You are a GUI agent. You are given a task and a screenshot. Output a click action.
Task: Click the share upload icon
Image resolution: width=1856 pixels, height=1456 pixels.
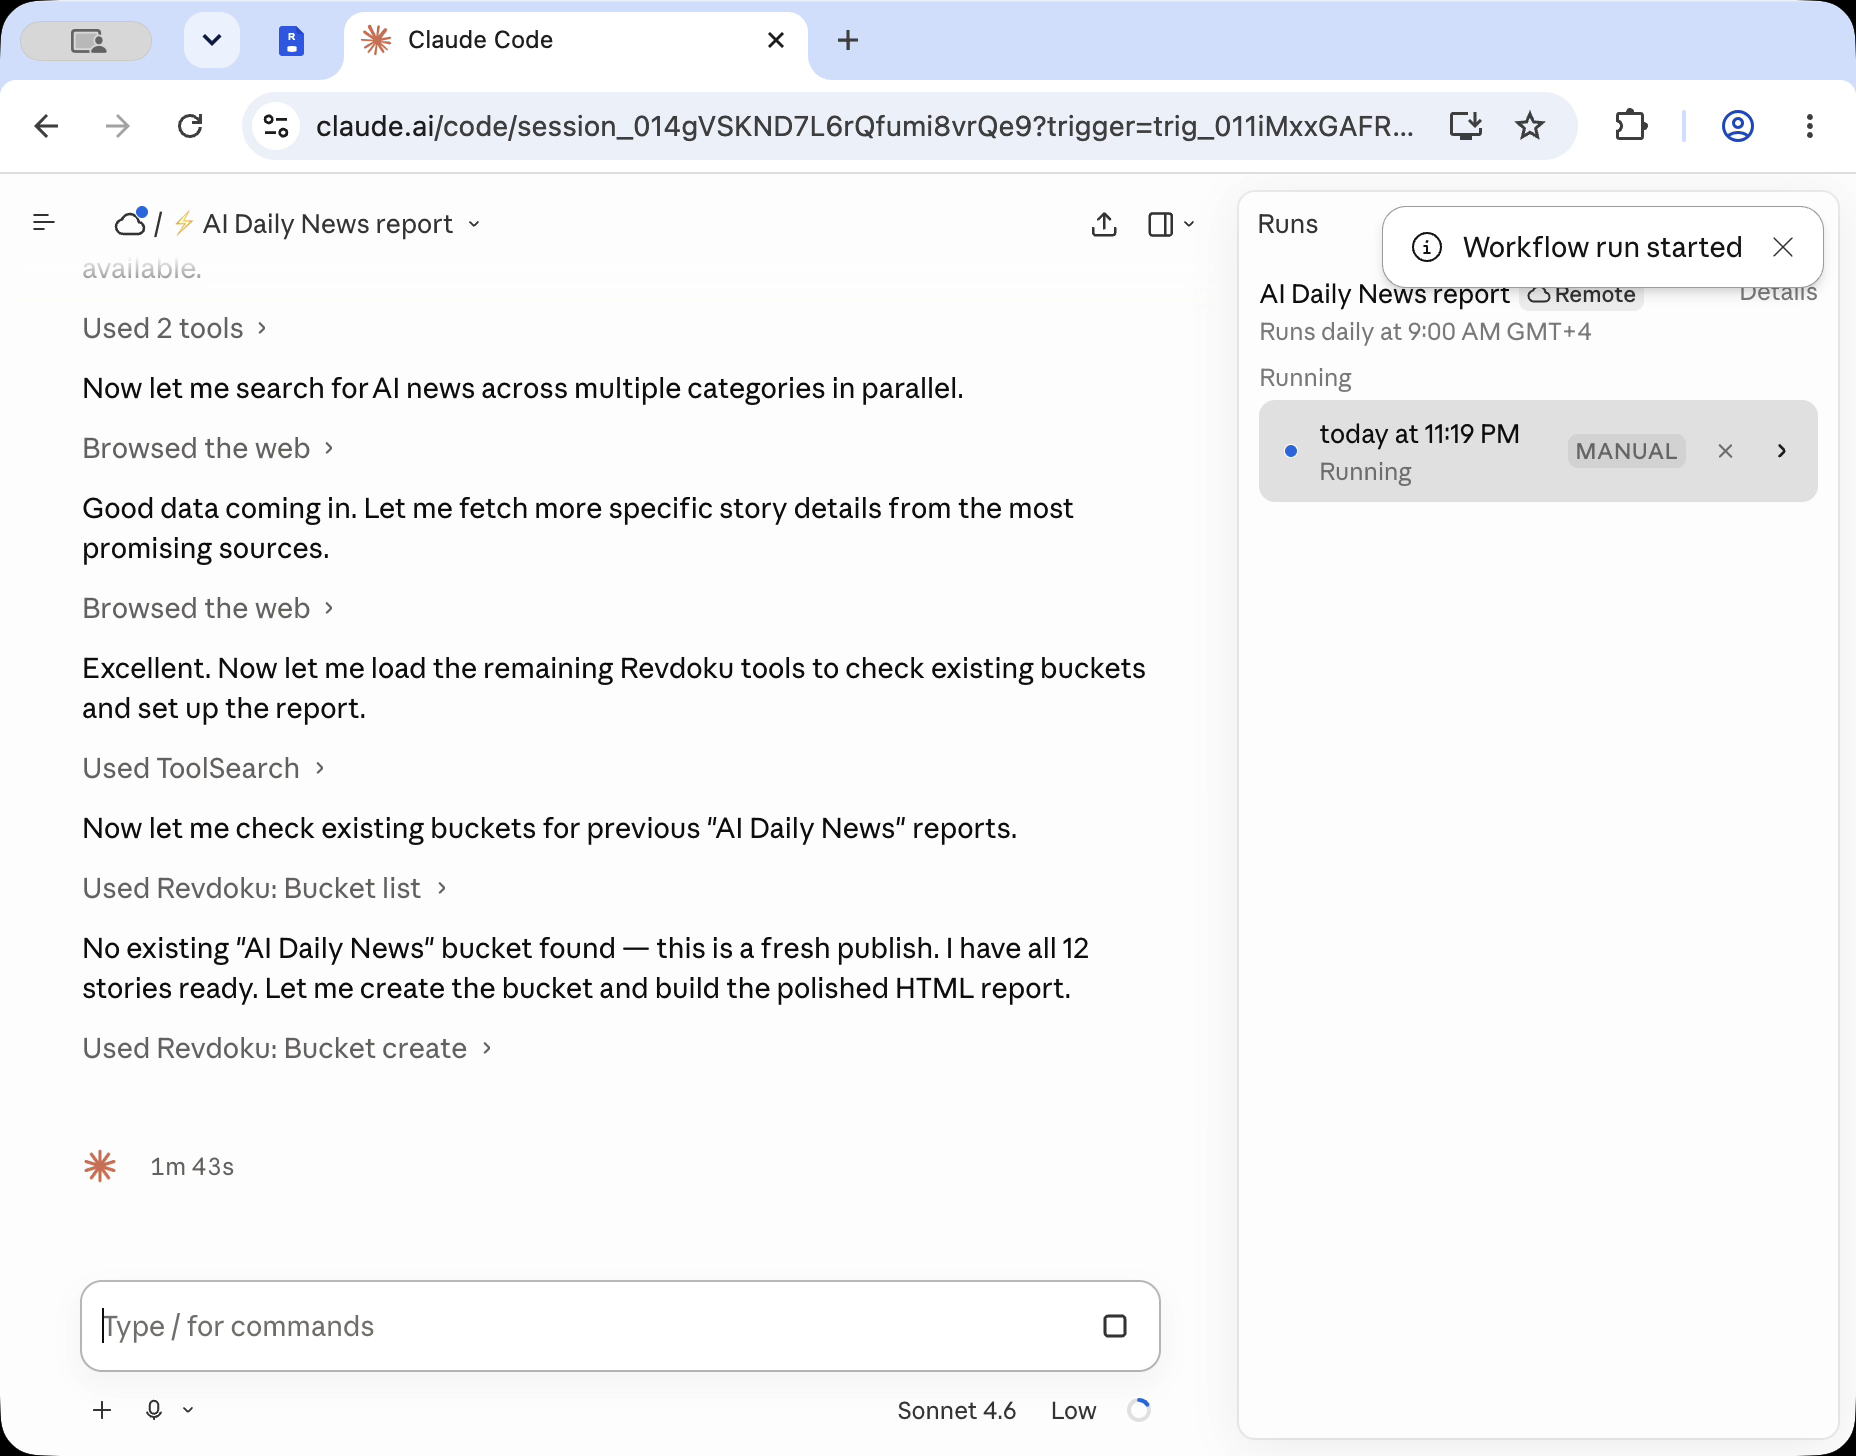(1104, 224)
